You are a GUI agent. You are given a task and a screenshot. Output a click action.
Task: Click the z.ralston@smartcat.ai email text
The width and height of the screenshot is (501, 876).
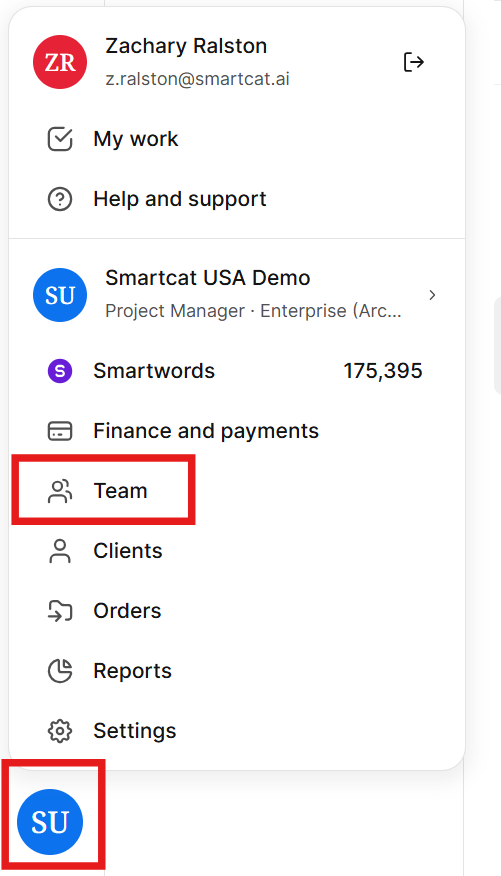(x=198, y=79)
